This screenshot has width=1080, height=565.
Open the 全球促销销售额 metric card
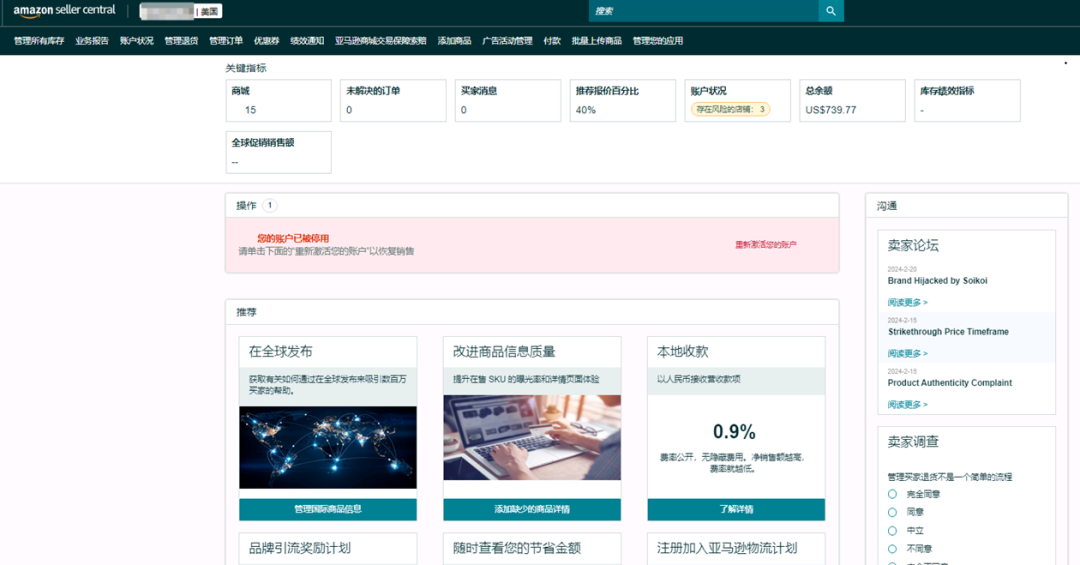pos(278,152)
